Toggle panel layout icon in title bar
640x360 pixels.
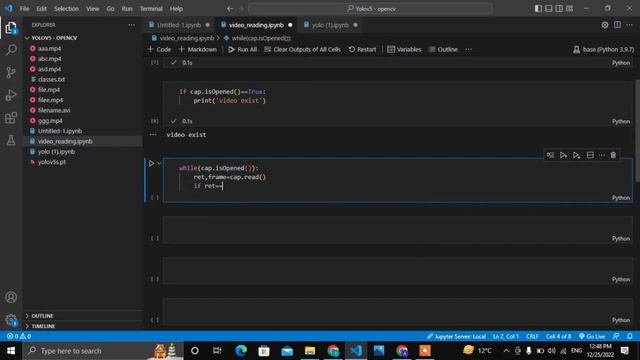click(x=549, y=9)
